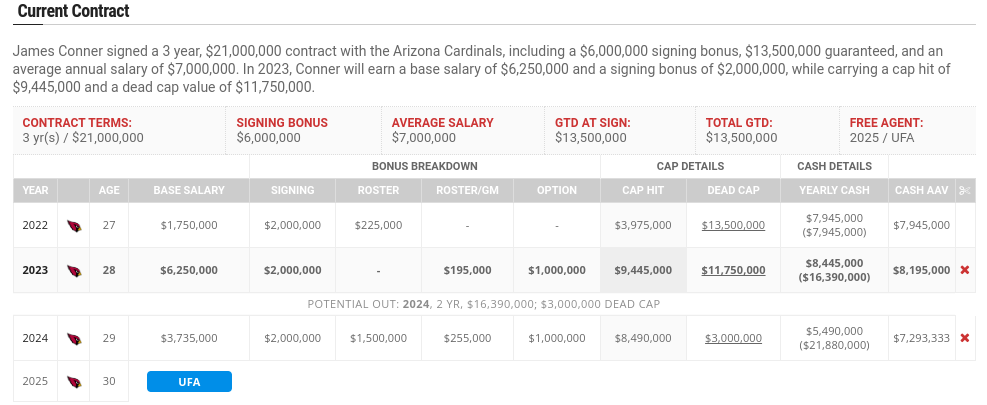Click the Base Salary column header

[189, 190]
